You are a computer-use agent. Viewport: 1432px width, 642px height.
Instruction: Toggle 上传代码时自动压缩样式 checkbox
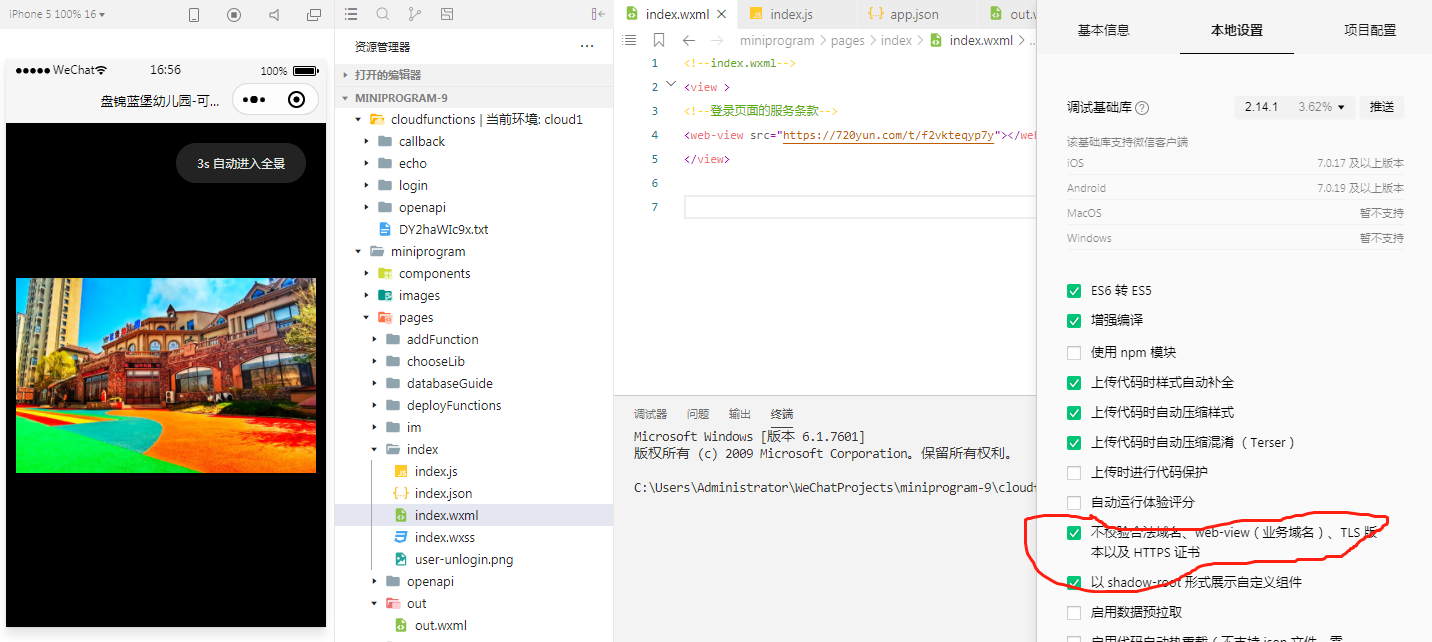[1074, 412]
